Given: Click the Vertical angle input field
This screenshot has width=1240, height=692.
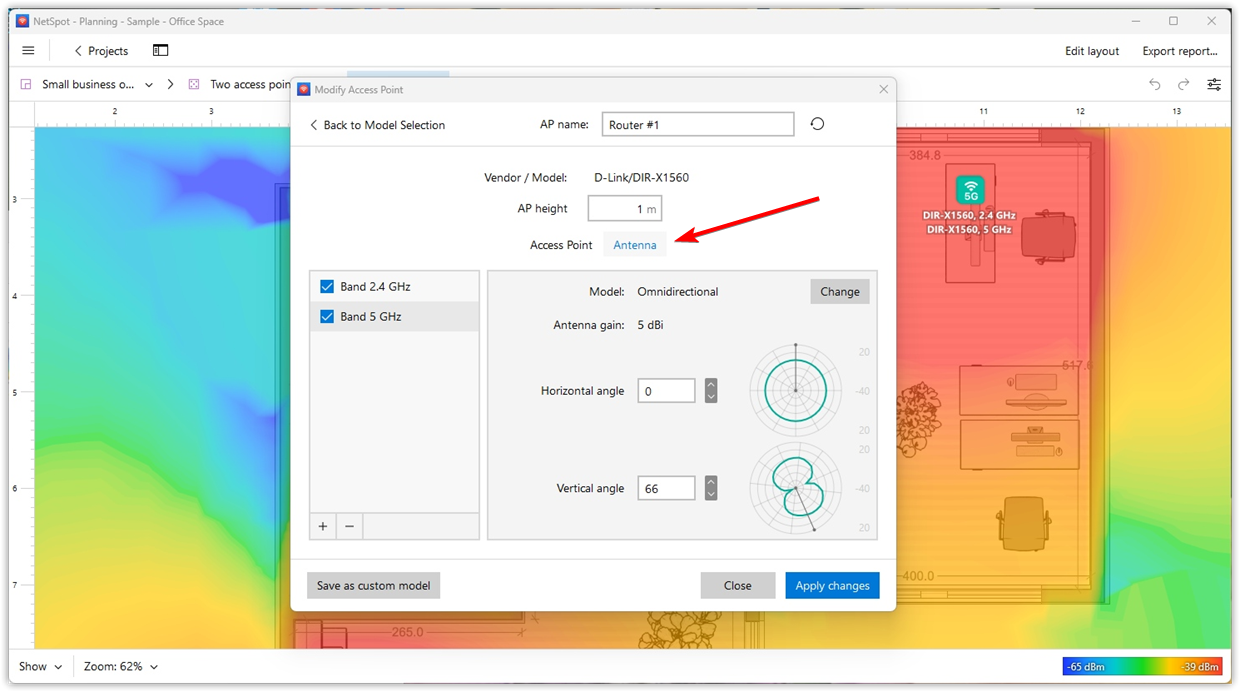Looking at the screenshot, I should [666, 488].
